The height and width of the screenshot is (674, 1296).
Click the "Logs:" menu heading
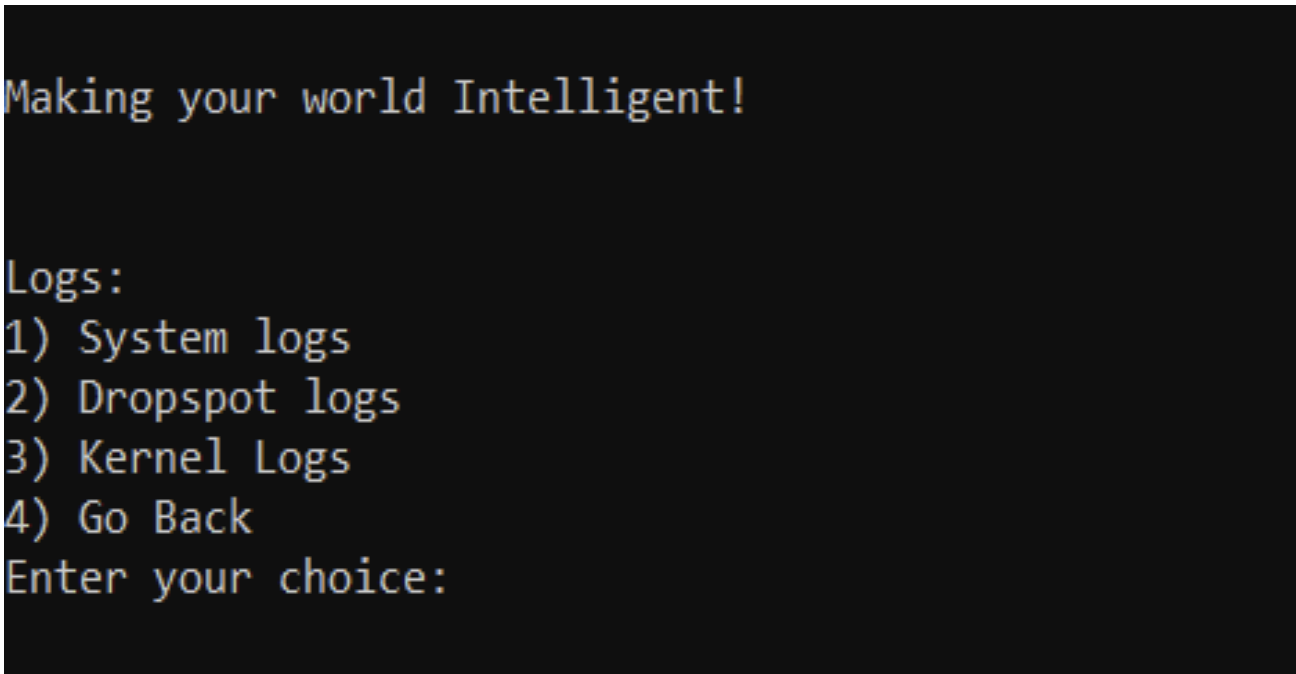[x=65, y=281]
